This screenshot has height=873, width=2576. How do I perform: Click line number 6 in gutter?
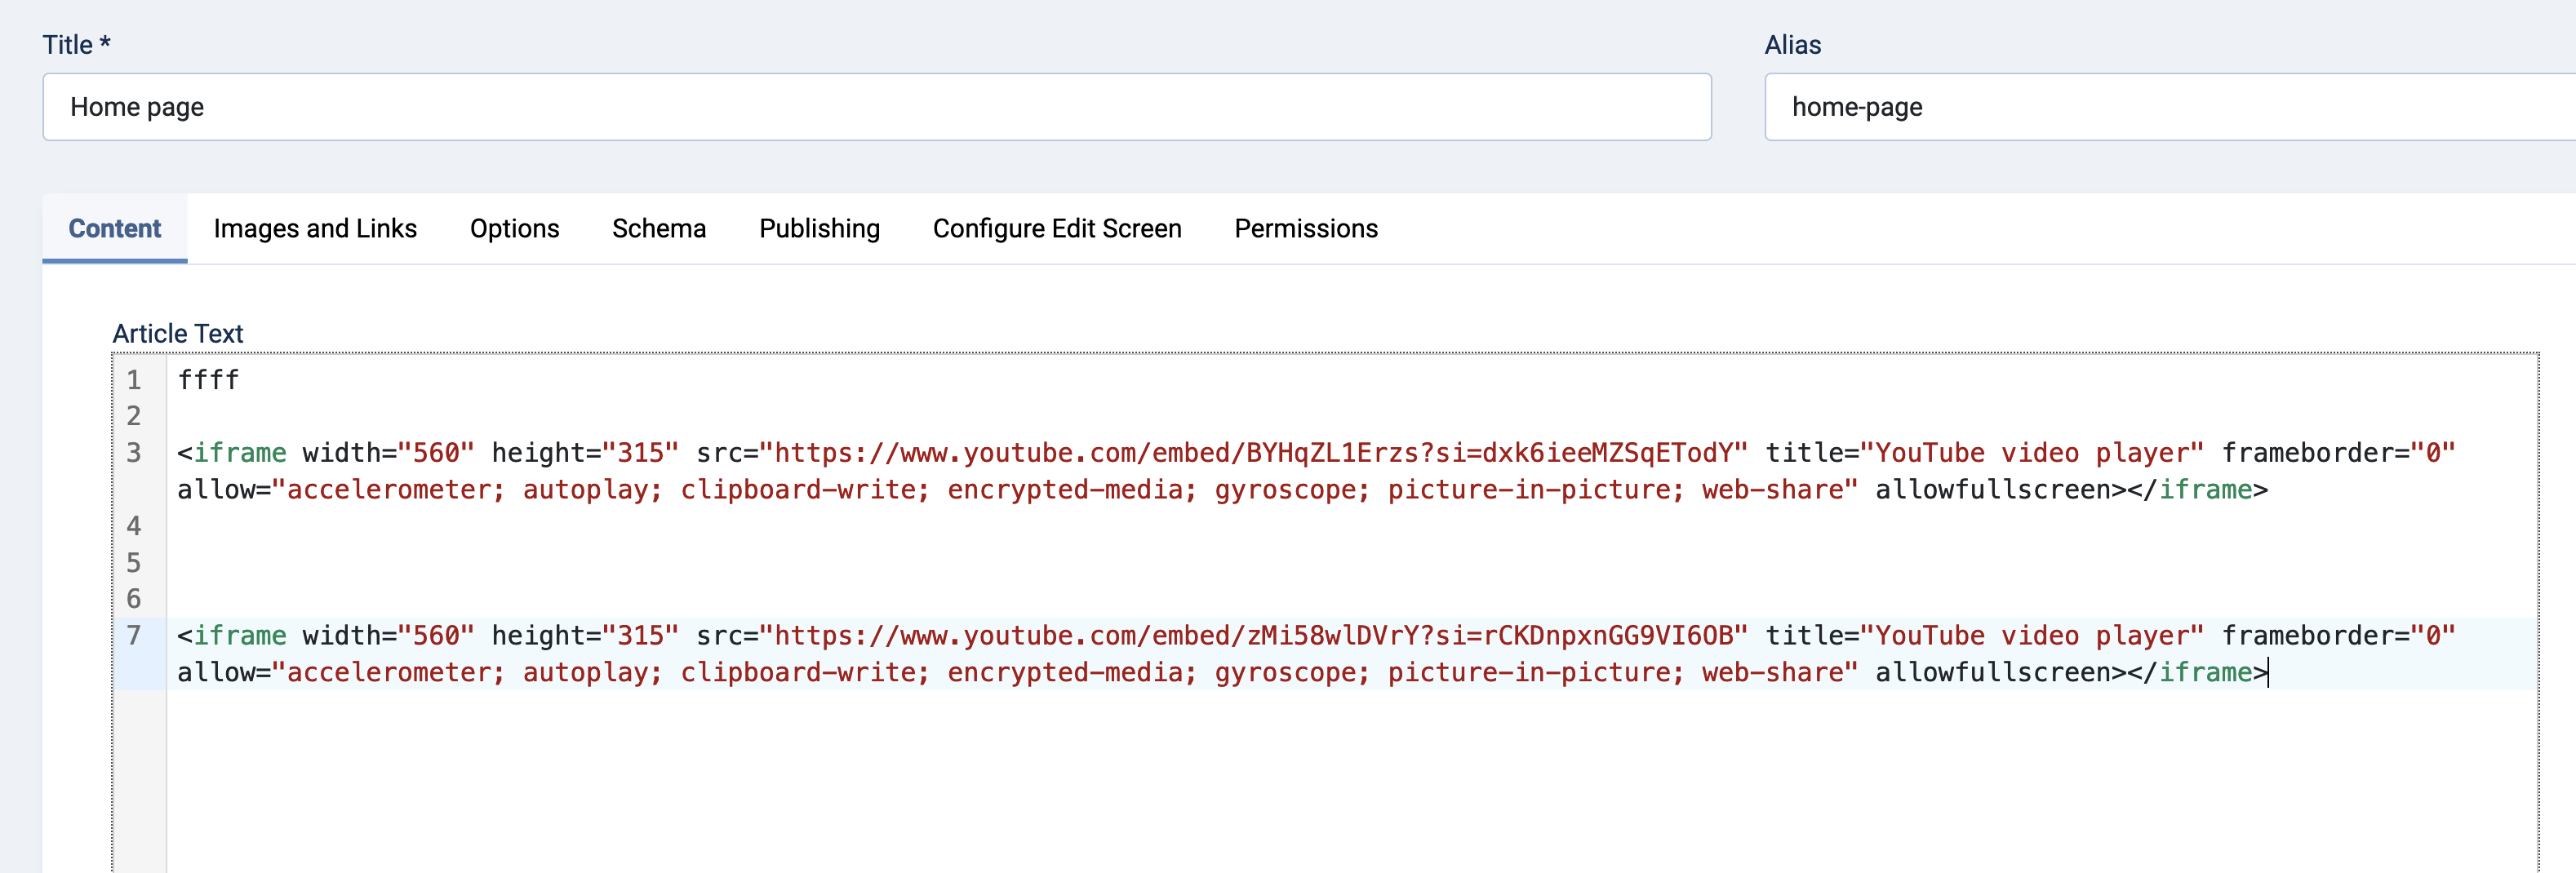[x=134, y=600]
